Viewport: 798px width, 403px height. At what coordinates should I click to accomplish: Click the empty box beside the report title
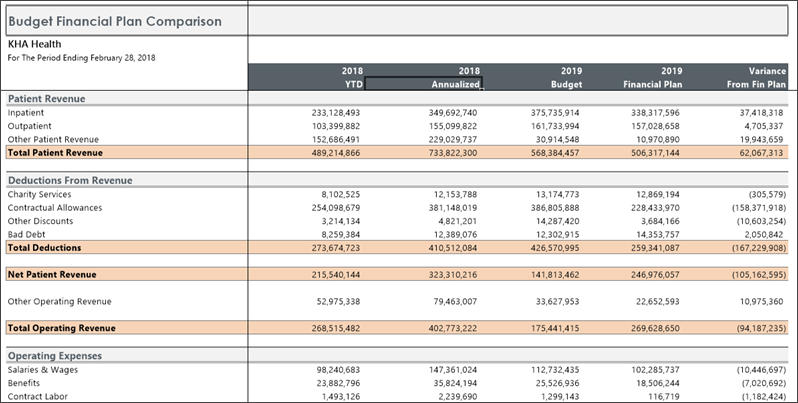point(521,21)
